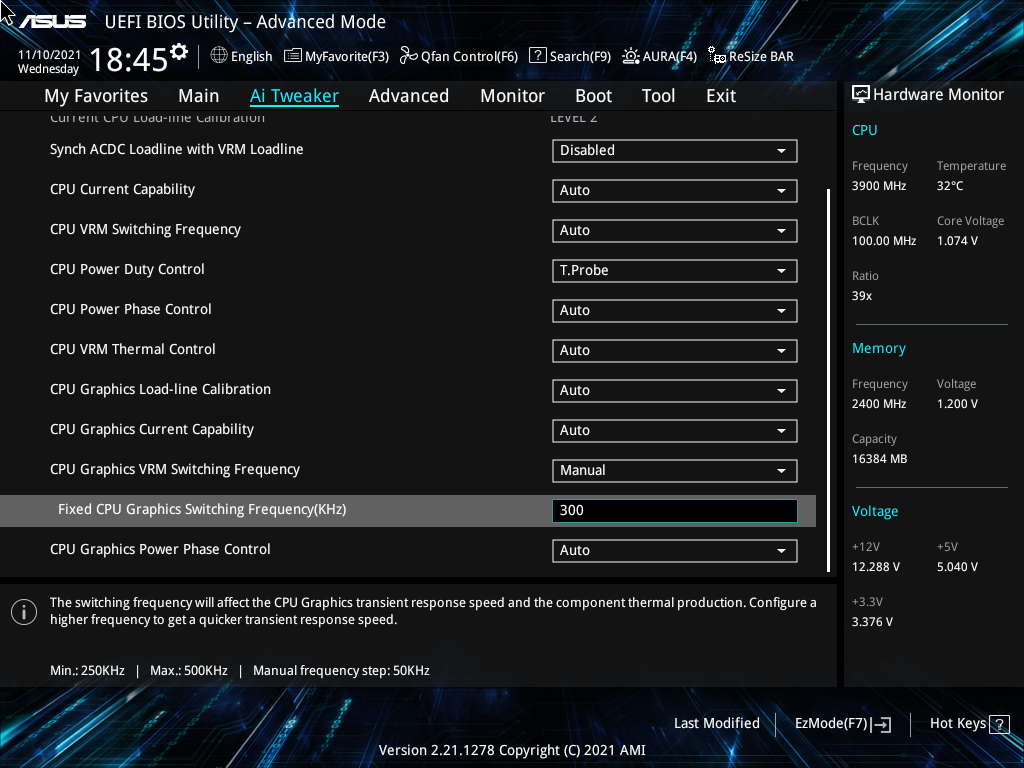Switch to the Main tab
The width and height of the screenshot is (1024, 768).
click(x=199, y=96)
